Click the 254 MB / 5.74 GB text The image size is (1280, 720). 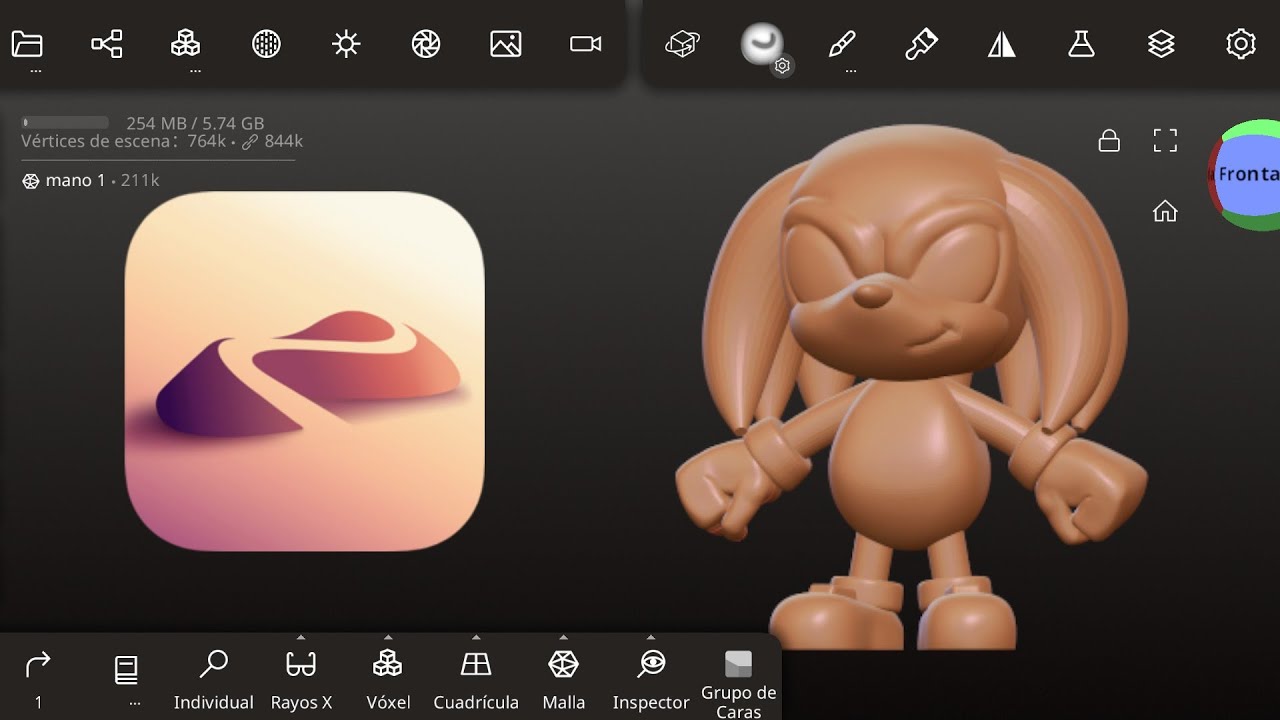tap(195, 124)
